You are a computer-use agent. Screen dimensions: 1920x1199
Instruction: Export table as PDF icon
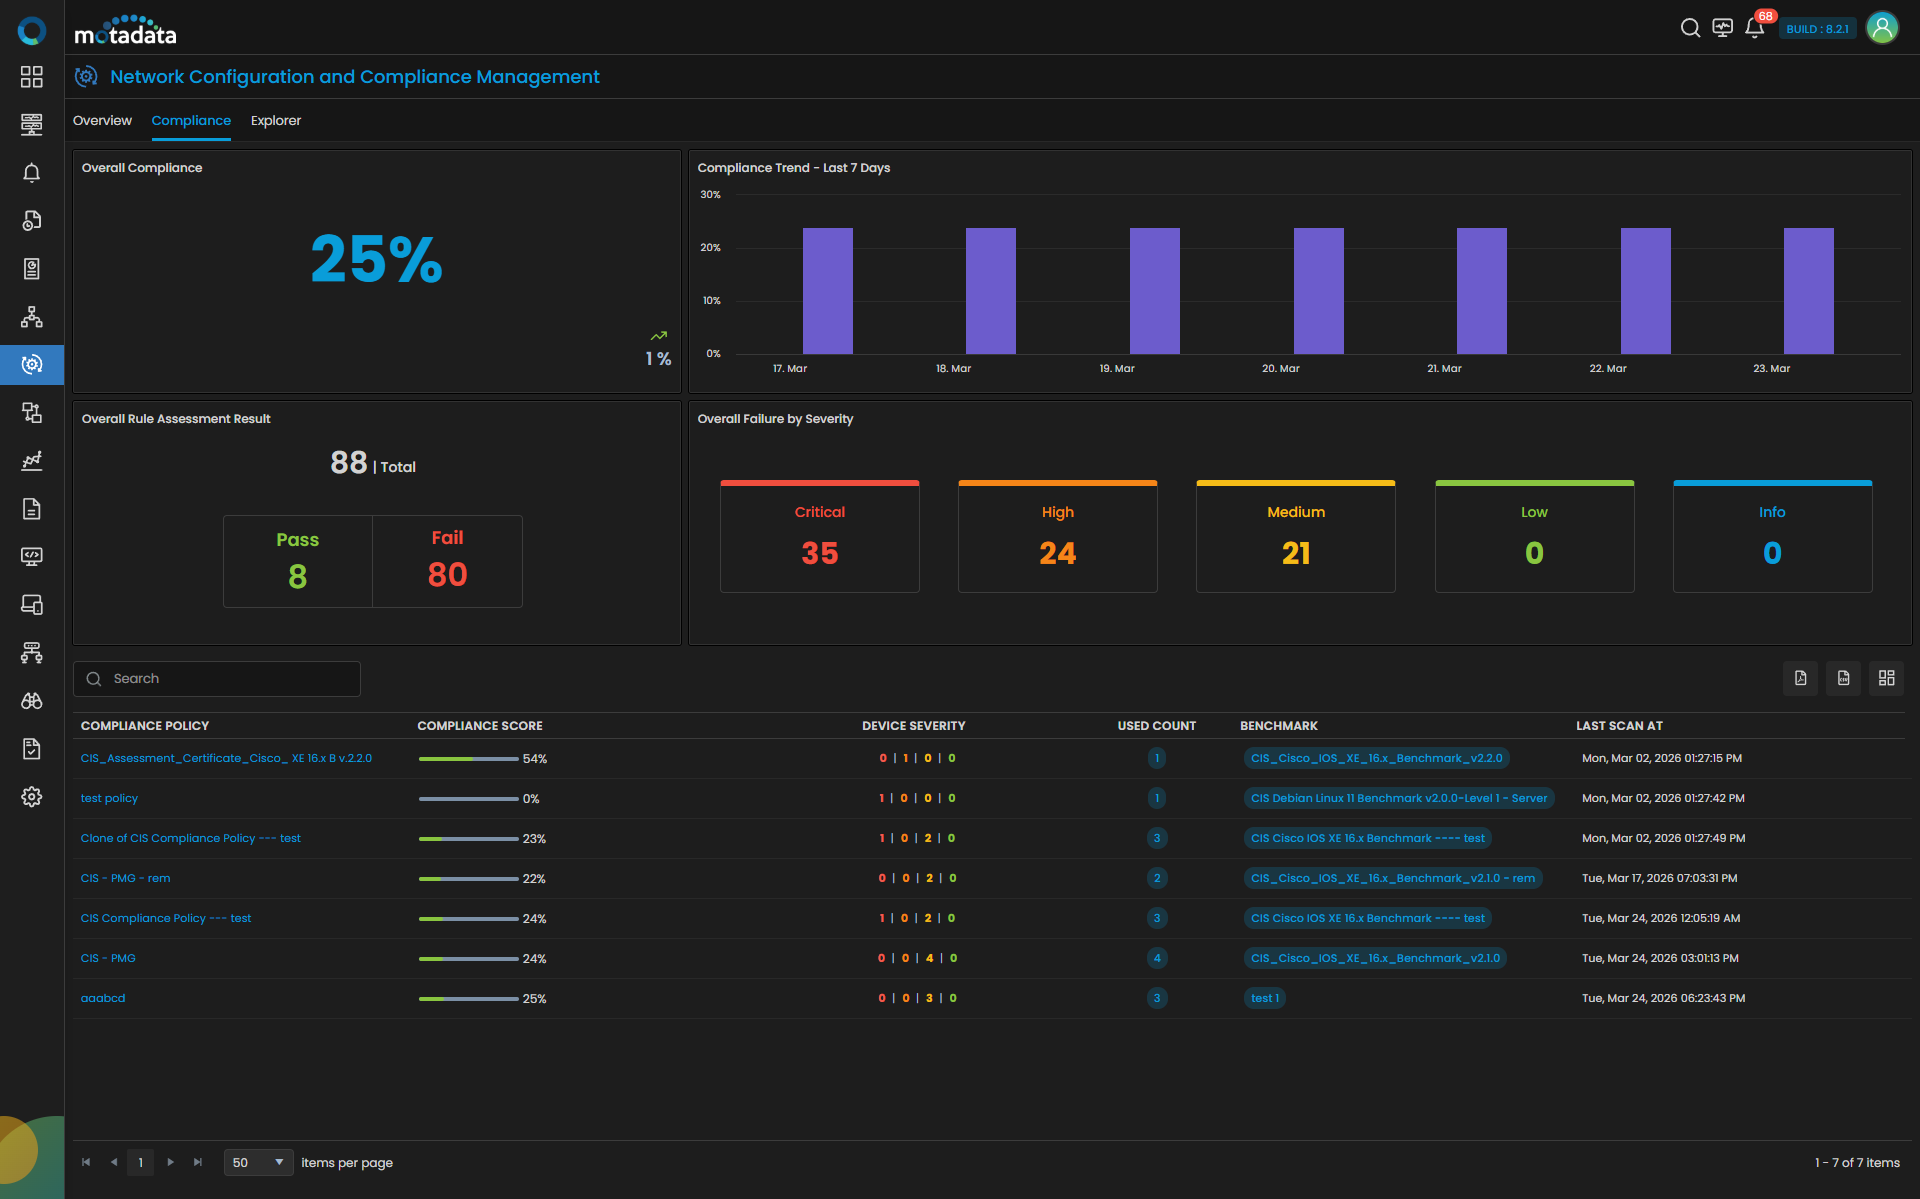pos(1800,678)
